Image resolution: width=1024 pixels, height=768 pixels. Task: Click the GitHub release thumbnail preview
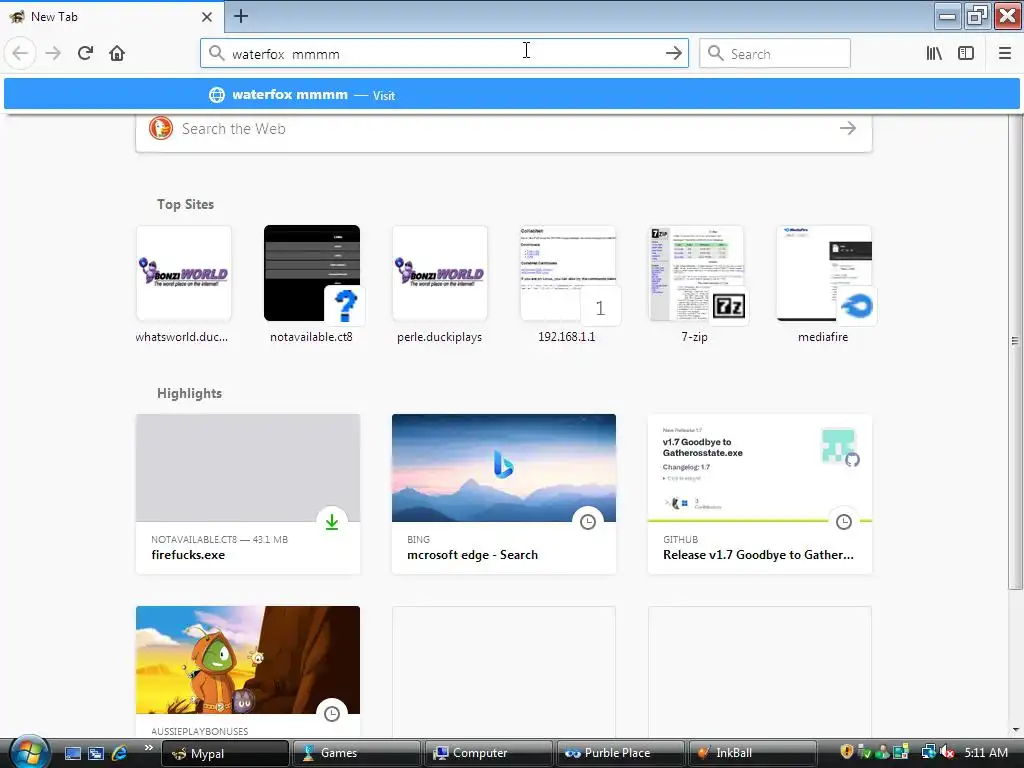[760, 468]
